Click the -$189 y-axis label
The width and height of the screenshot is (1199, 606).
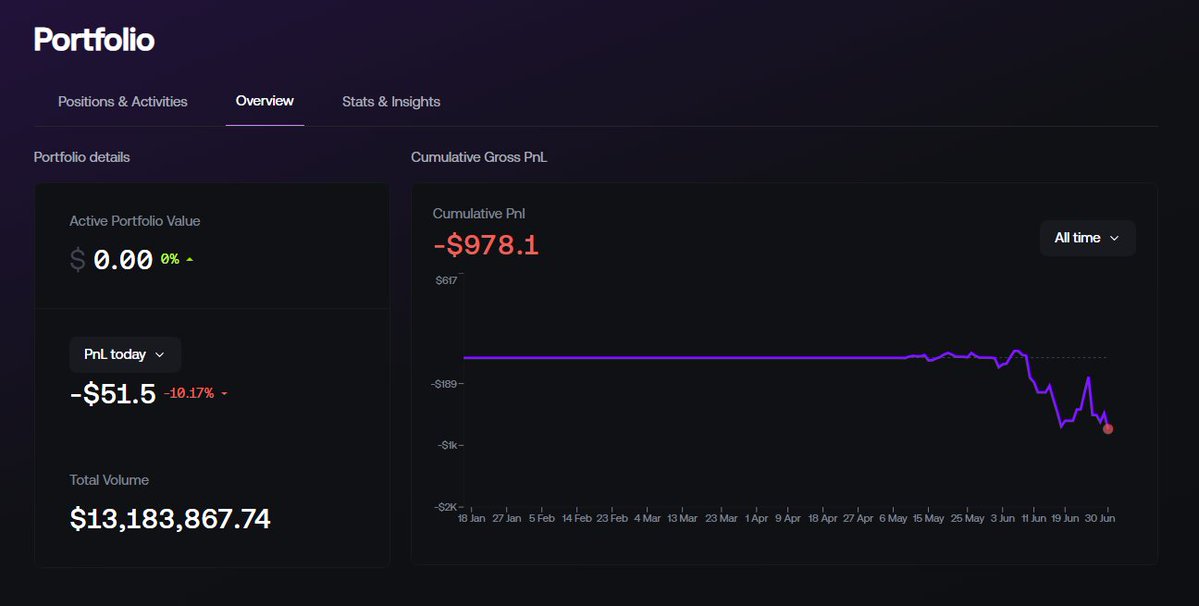click(444, 384)
